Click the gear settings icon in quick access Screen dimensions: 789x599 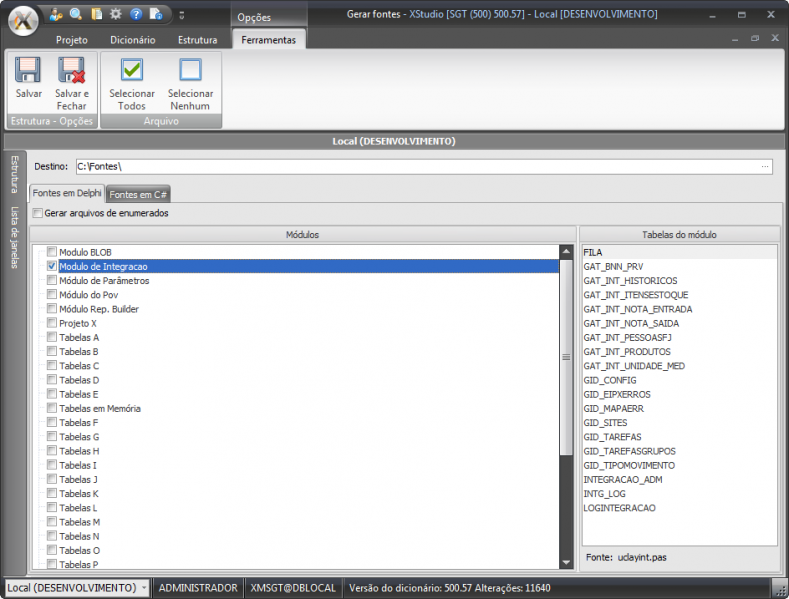[116, 14]
